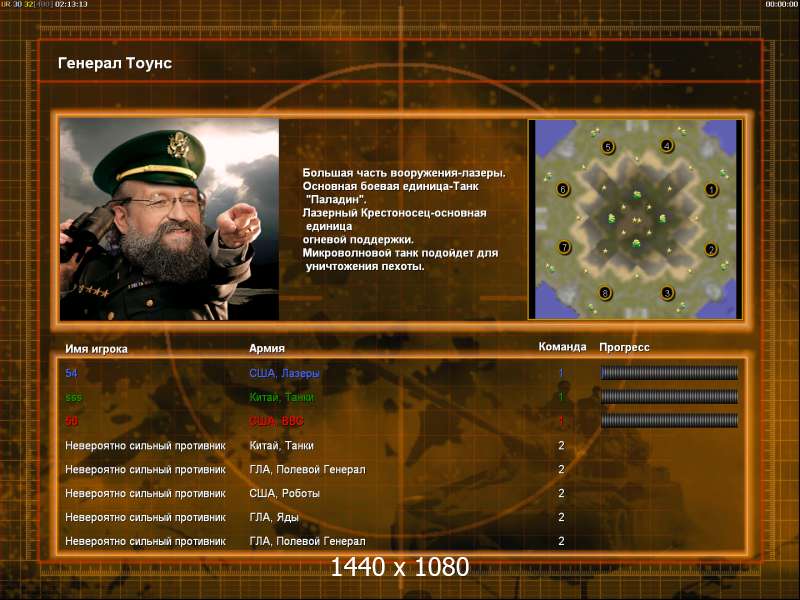Select start position 3 on the minimap
Screen dimensions: 800x600
click(x=666, y=293)
